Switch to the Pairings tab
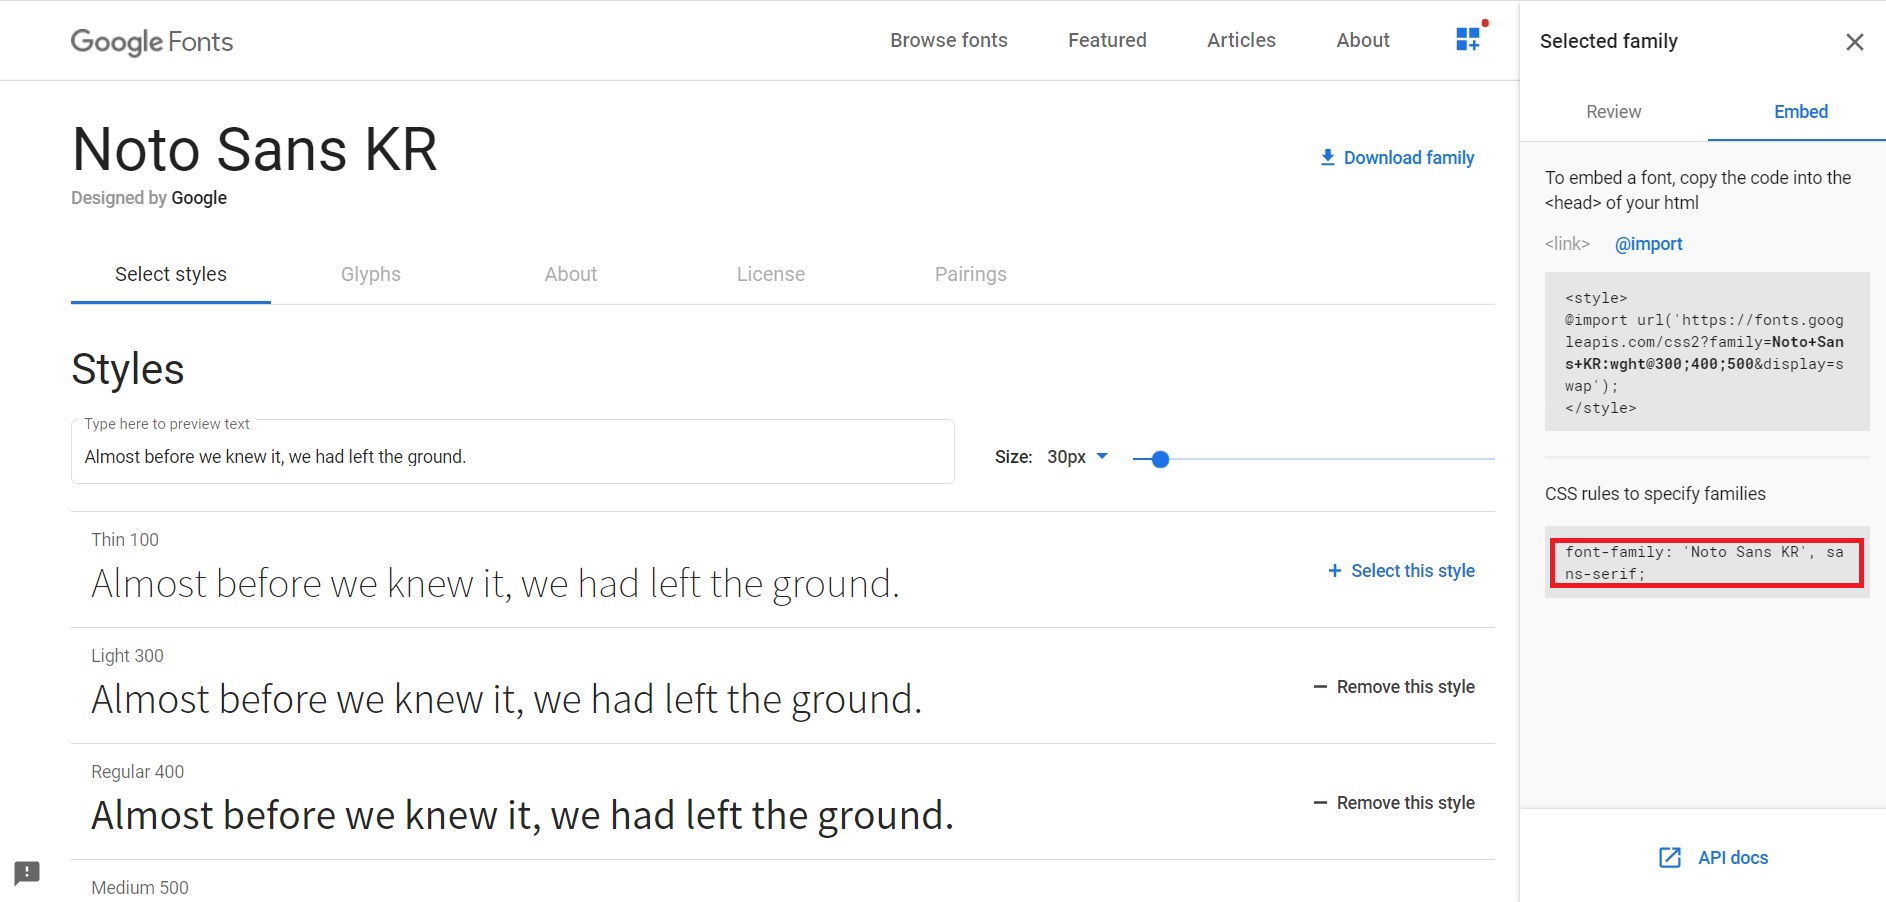Viewport: 1886px width, 902px height. pyautogui.click(x=971, y=274)
